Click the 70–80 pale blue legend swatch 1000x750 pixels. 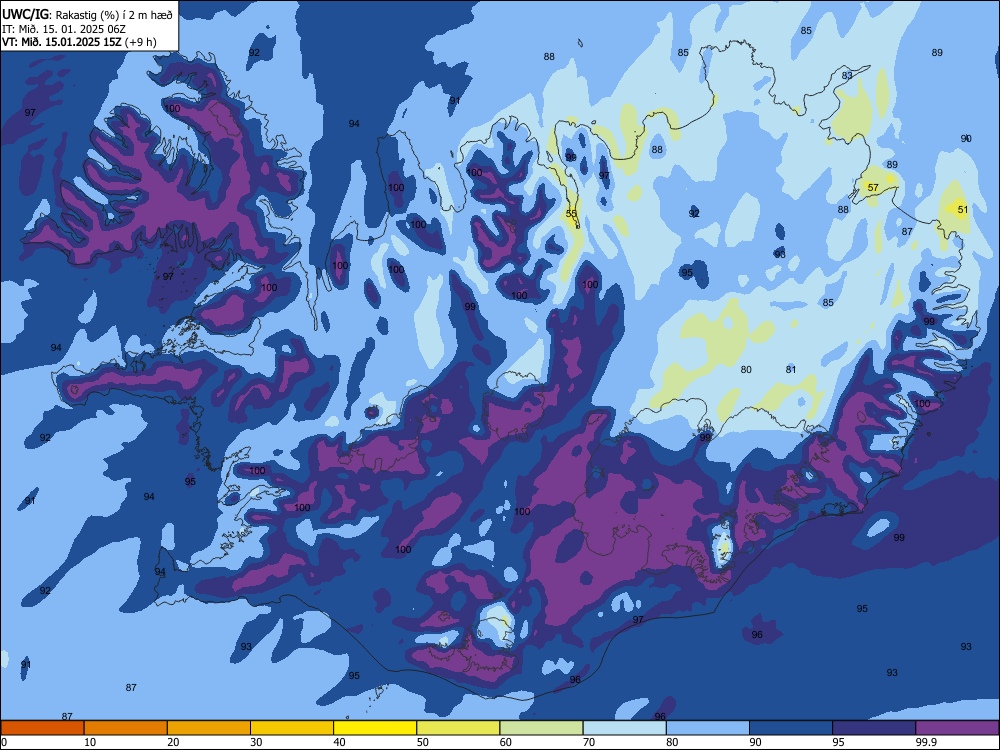click(x=625, y=728)
